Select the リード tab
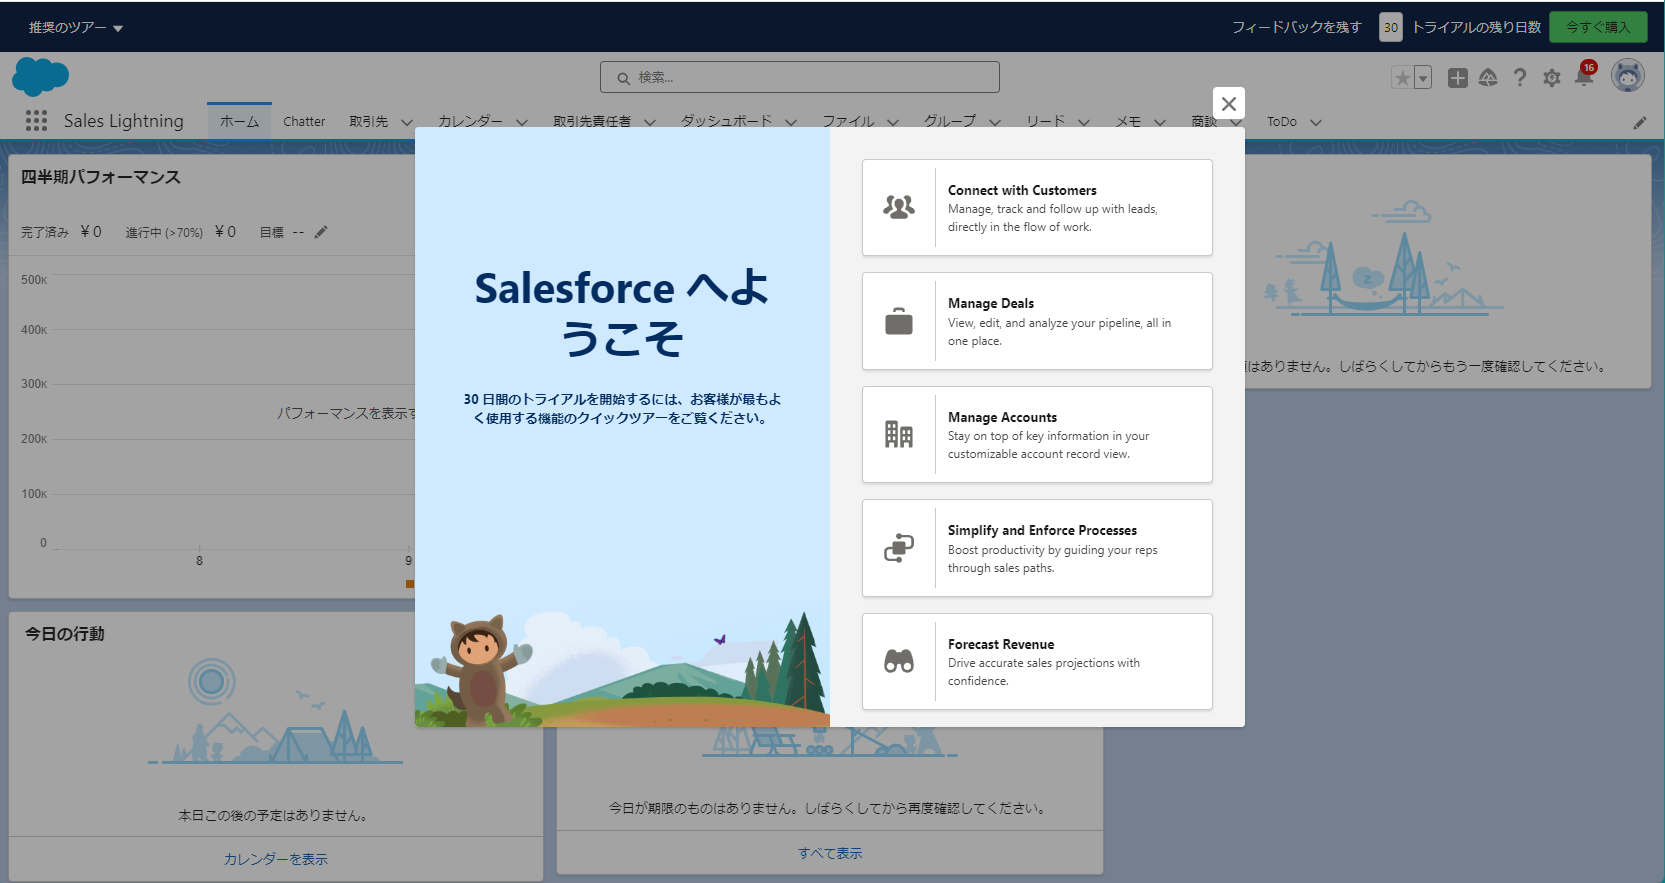 tap(1045, 121)
